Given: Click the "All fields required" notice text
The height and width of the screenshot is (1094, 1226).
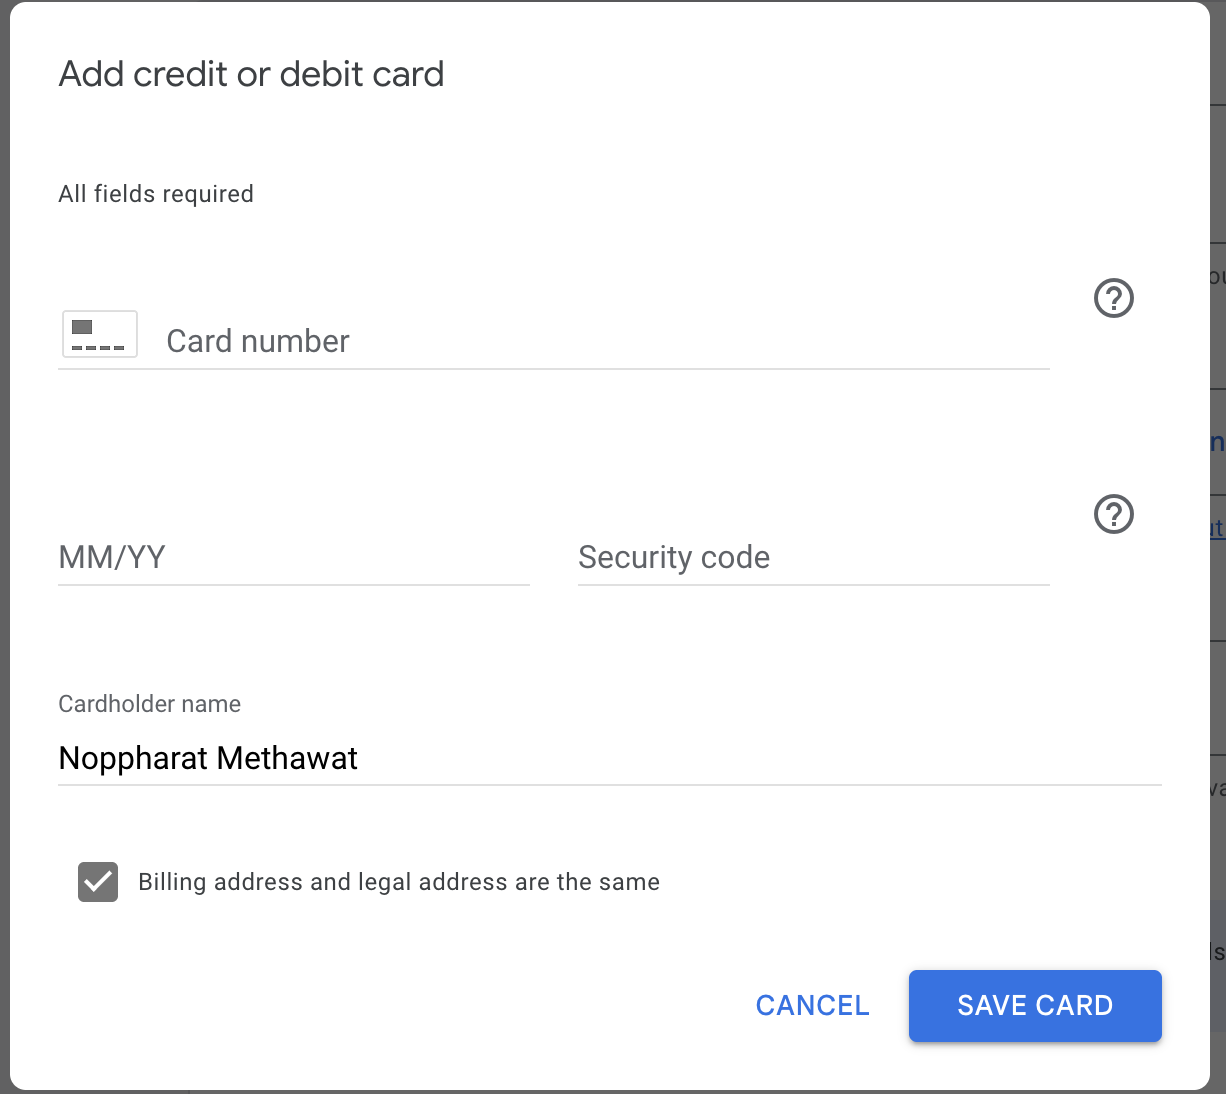Looking at the screenshot, I should (156, 194).
